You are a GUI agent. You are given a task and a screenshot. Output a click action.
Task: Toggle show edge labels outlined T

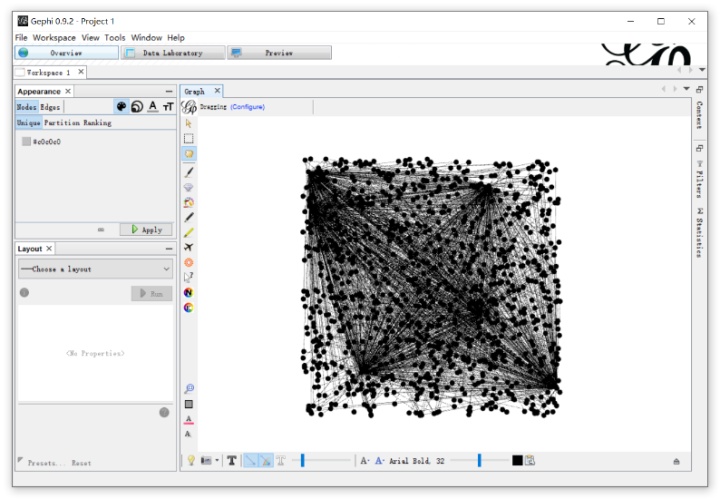pos(281,460)
